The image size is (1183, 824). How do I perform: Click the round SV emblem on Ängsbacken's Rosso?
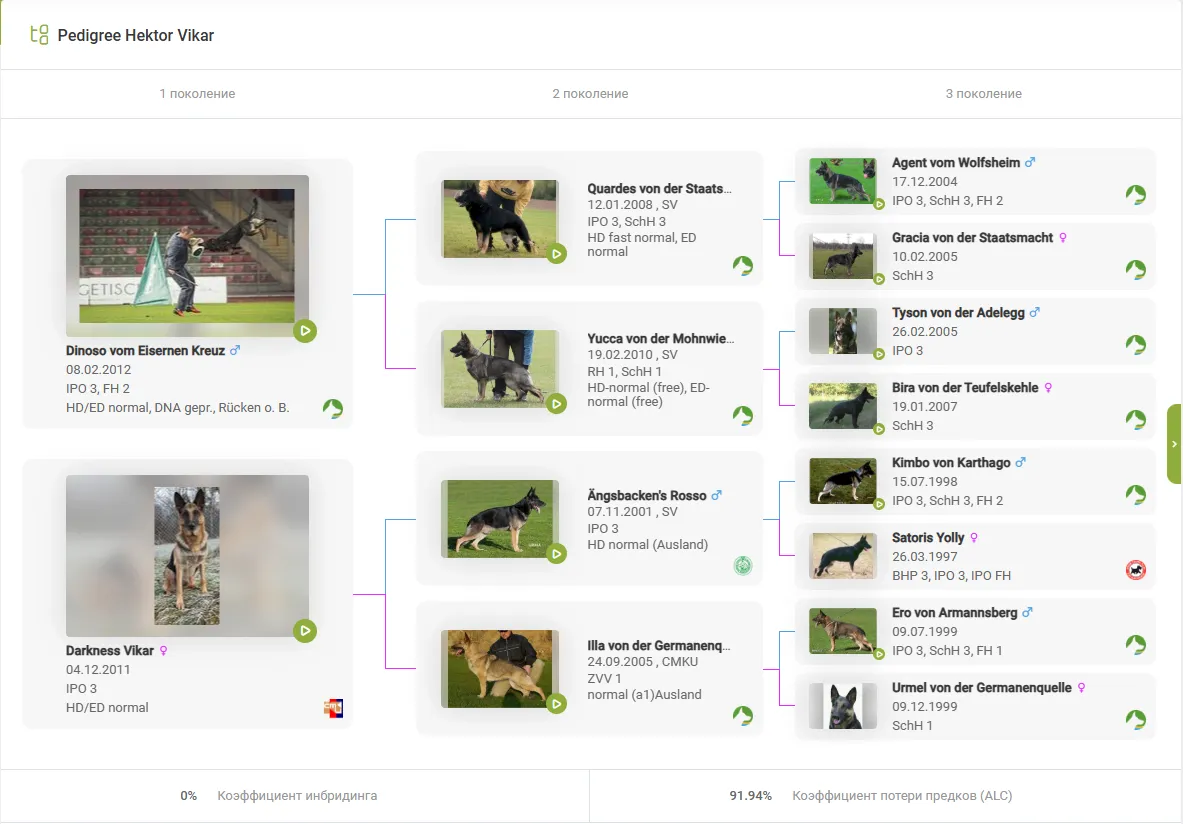[742, 566]
